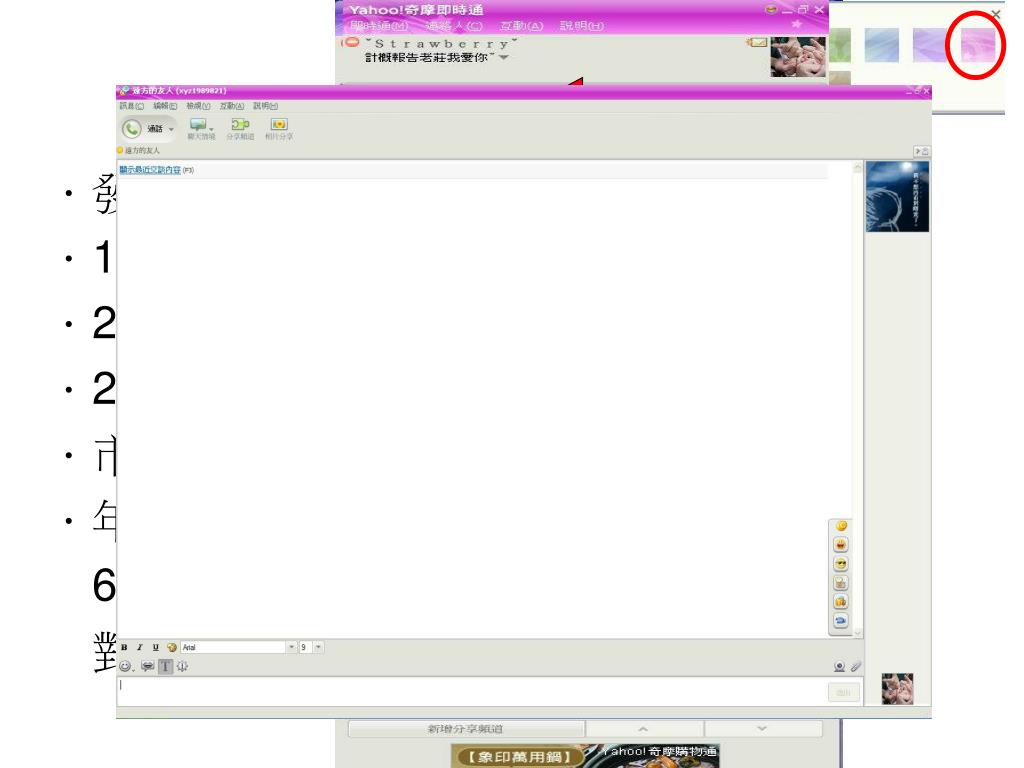Open the smiley emoticon picker
The image size is (1024, 768).
point(126,666)
